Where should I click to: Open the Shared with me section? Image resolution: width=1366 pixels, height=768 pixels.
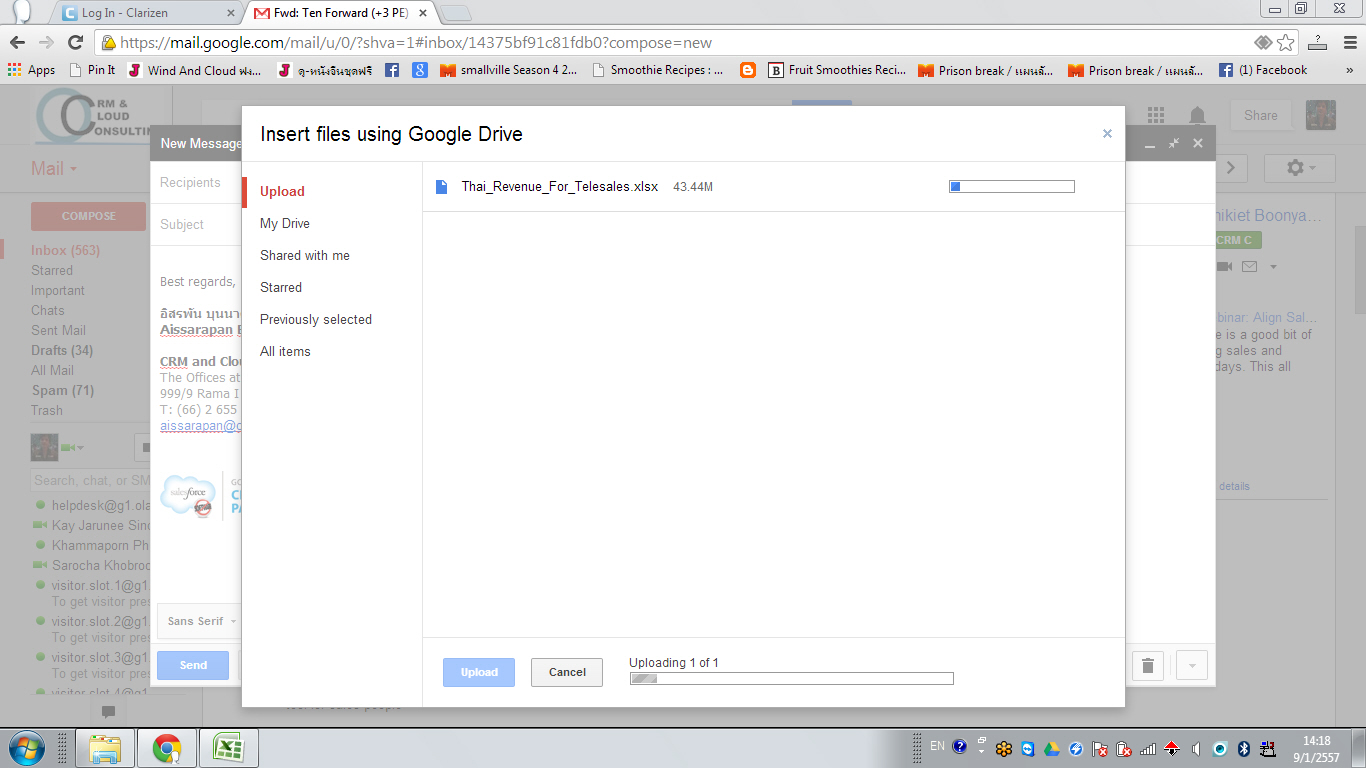click(305, 255)
